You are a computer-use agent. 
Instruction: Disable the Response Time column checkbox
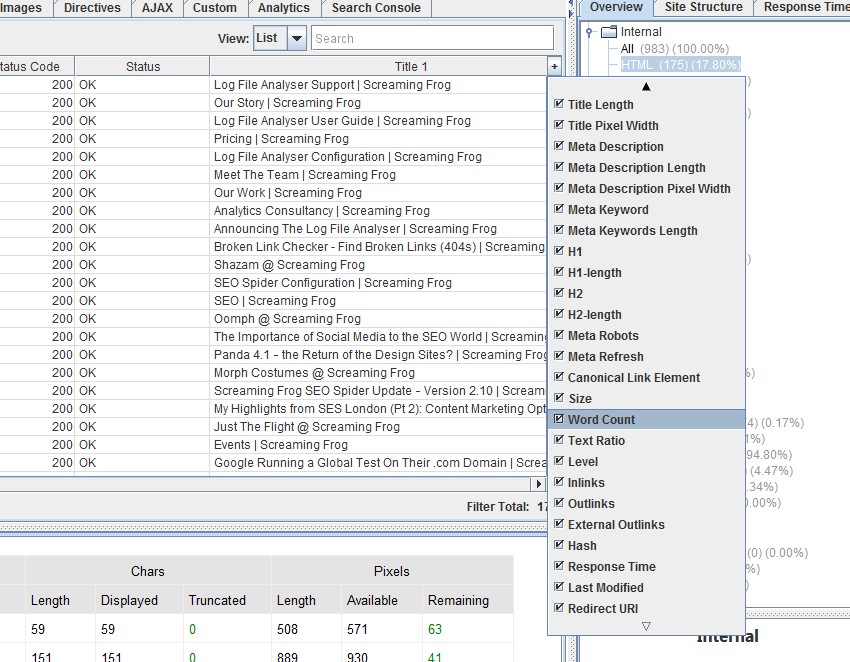point(559,567)
